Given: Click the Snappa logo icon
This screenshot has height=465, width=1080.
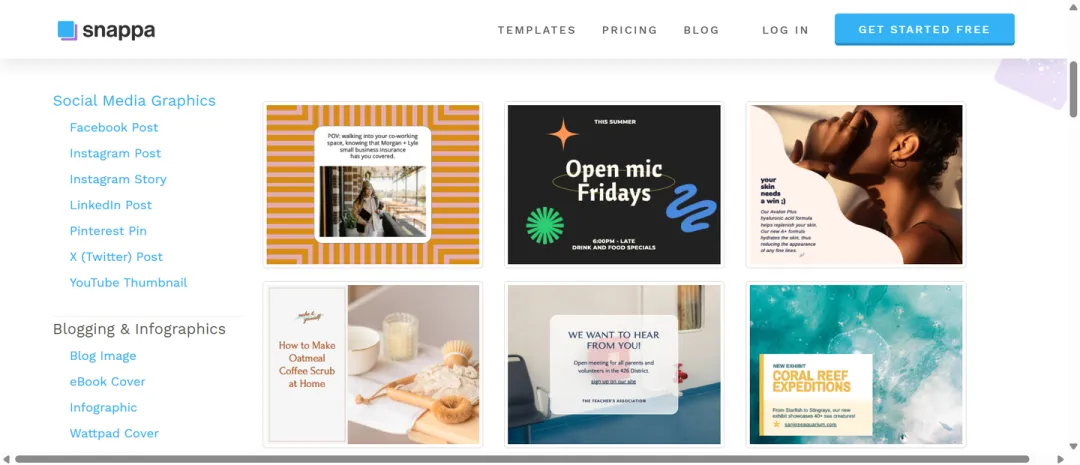Looking at the screenshot, I should point(68,30).
